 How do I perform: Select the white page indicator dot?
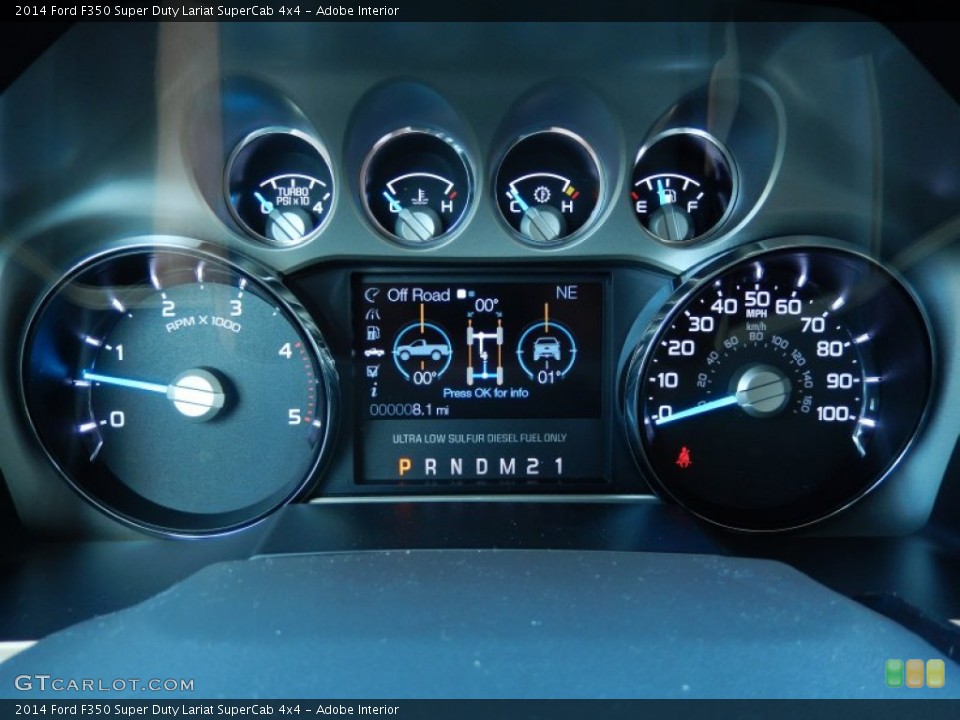[461, 294]
